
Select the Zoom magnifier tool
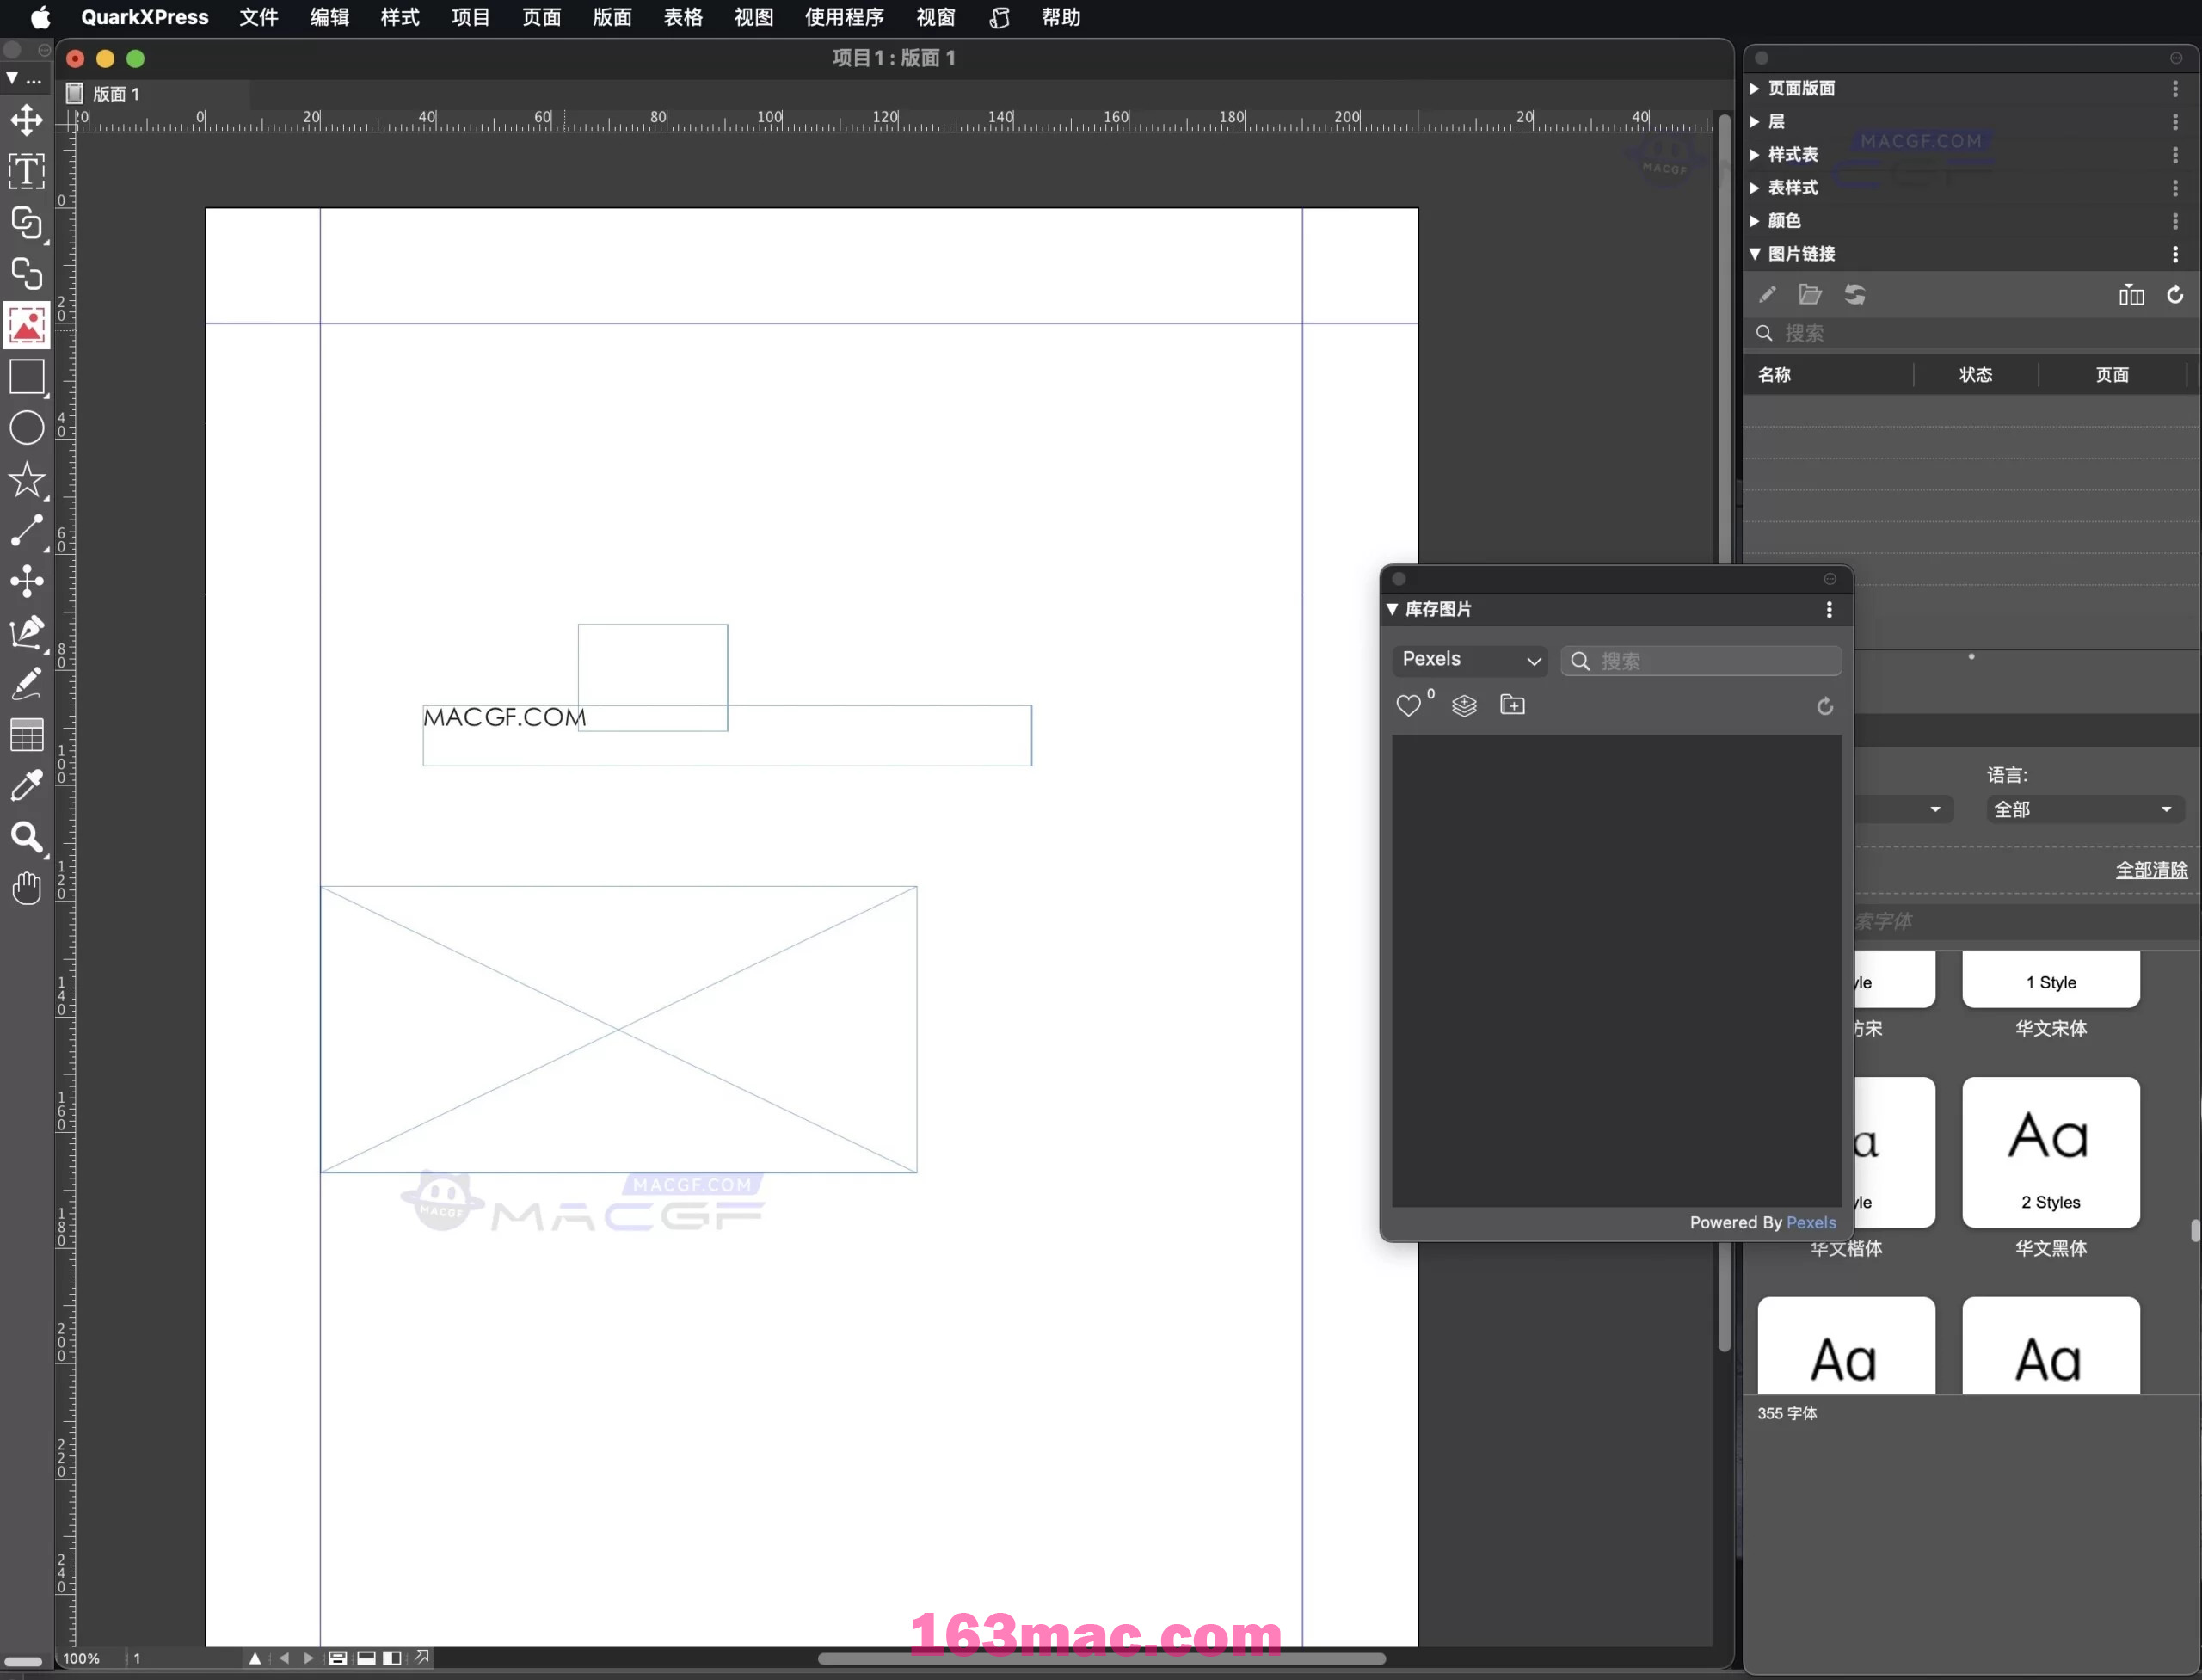coord(27,838)
